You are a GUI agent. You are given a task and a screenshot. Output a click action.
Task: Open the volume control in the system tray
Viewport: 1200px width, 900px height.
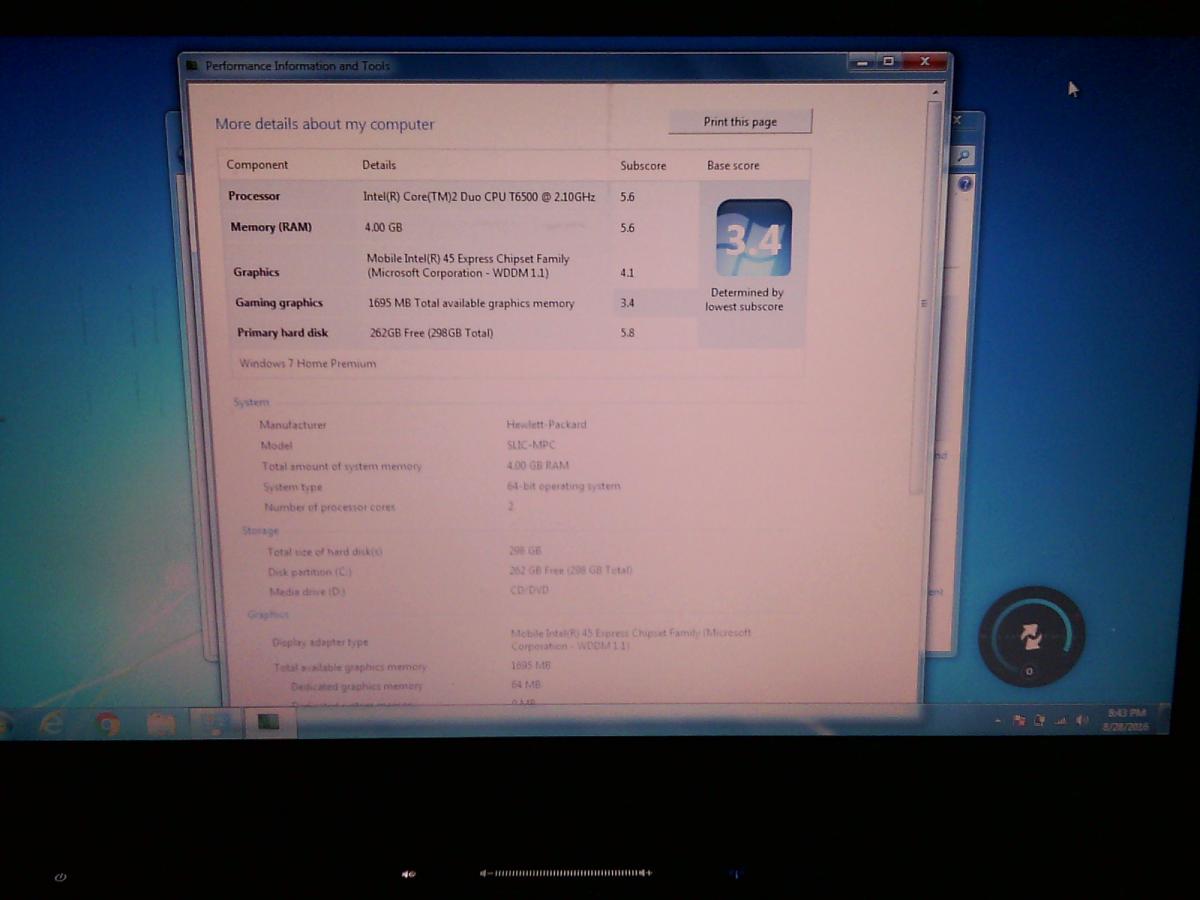coord(1081,720)
